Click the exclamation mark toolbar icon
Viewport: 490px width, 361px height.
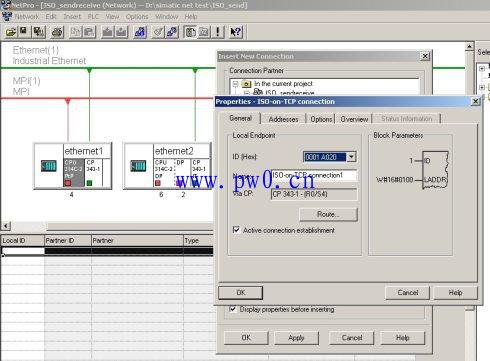218,32
